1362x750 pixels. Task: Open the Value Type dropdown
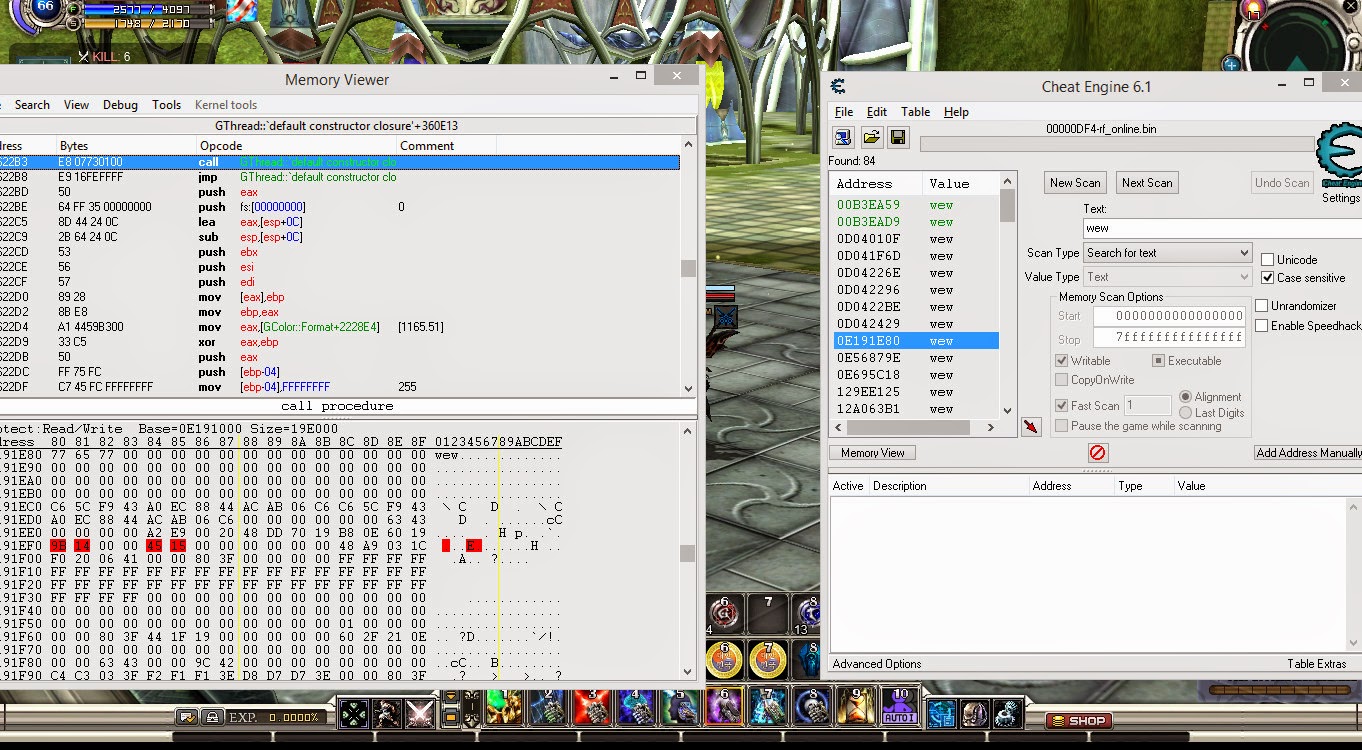point(1168,277)
